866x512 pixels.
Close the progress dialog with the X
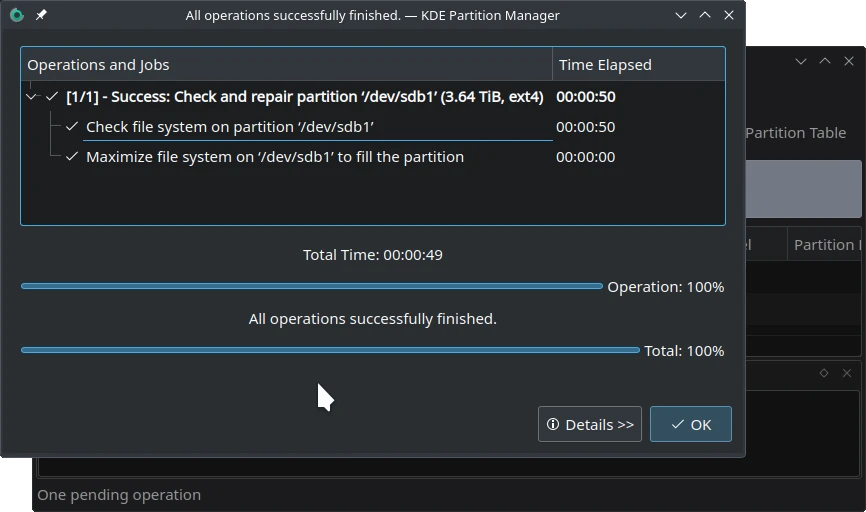coord(729,15)
